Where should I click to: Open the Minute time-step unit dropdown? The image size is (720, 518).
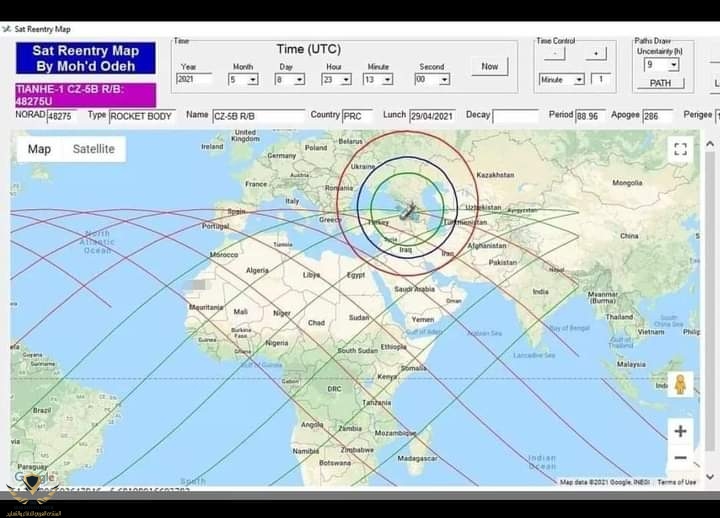pyautogui.click(x=578, y=79)
